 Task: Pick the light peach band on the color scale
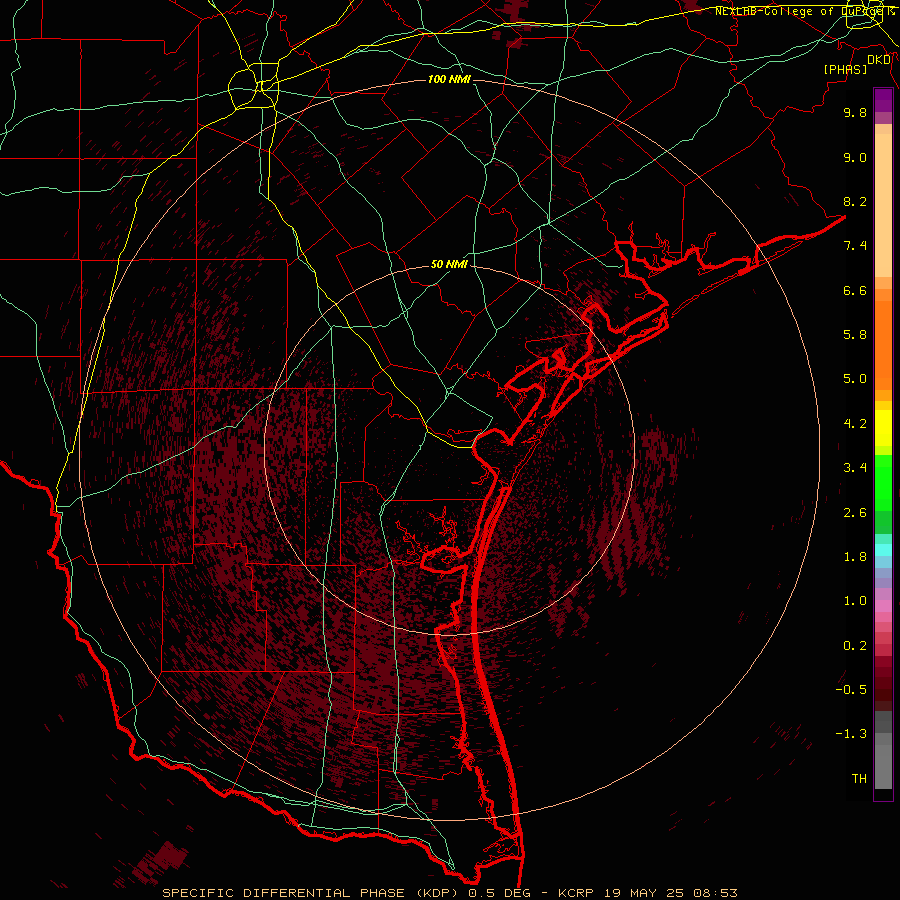click(x=883, y=205)
